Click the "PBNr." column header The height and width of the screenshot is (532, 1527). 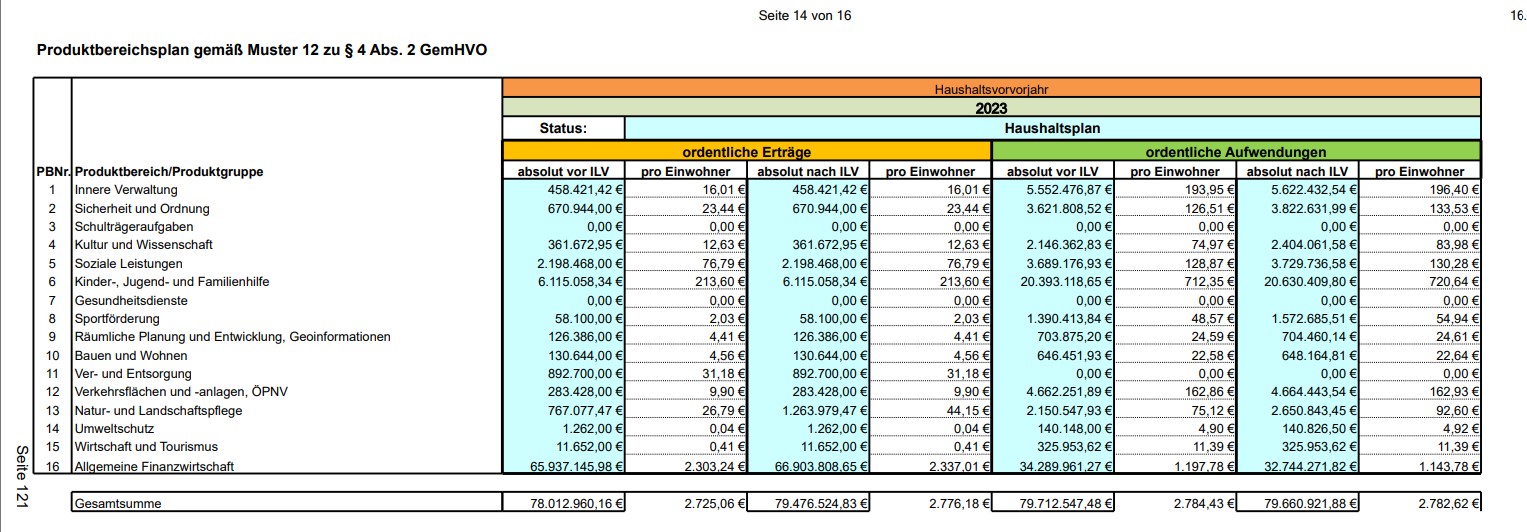52,171
